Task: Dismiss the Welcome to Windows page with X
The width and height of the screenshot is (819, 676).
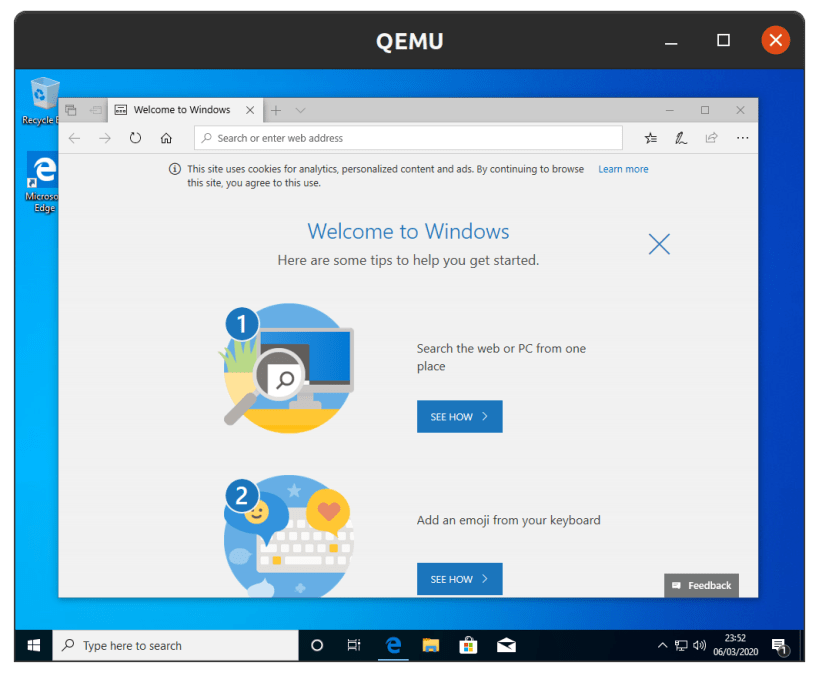Action: pos(659,244)
